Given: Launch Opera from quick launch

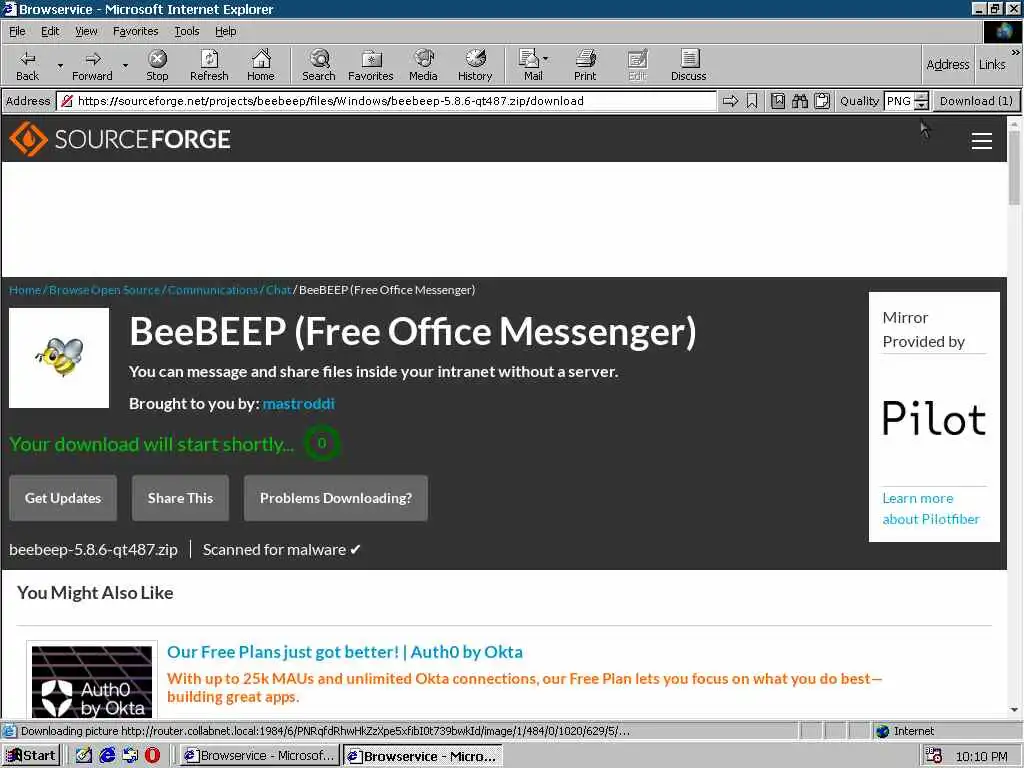Looking at the screenshot, I should 152,756.
